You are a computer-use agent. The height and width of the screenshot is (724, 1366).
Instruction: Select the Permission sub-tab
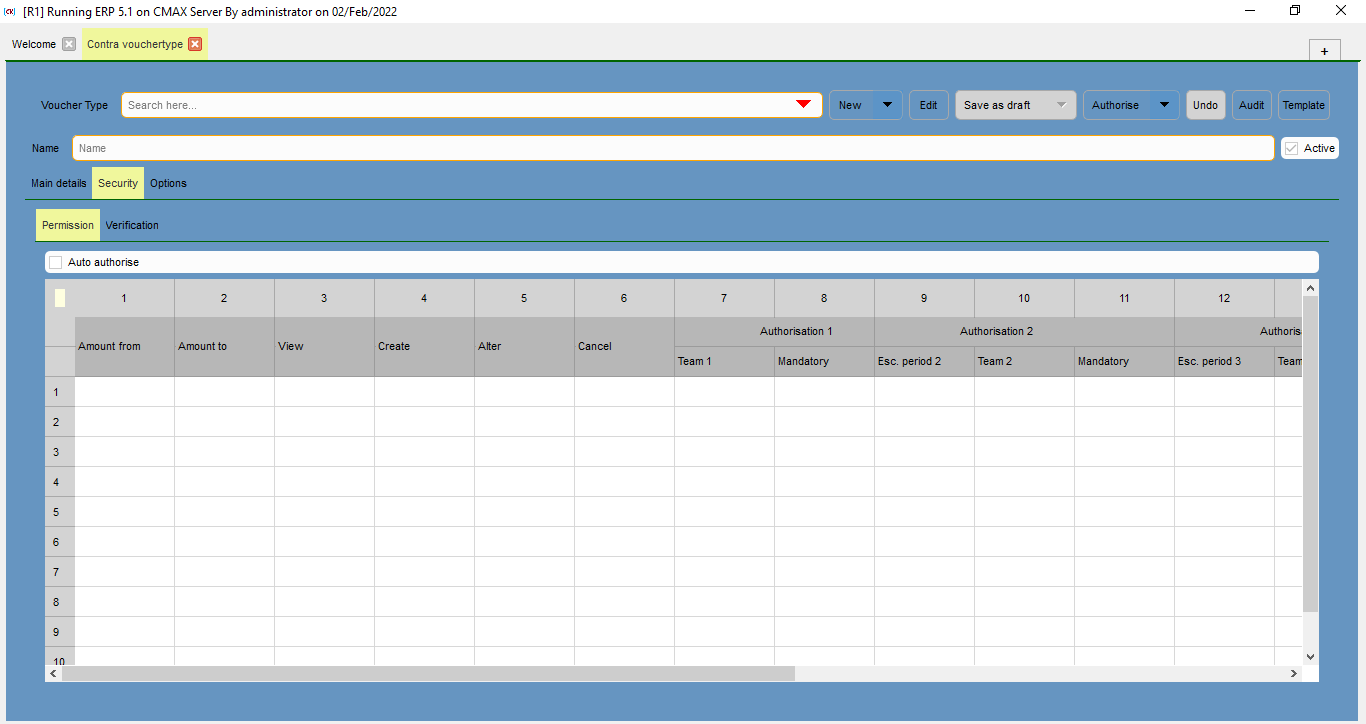[68, 225]
